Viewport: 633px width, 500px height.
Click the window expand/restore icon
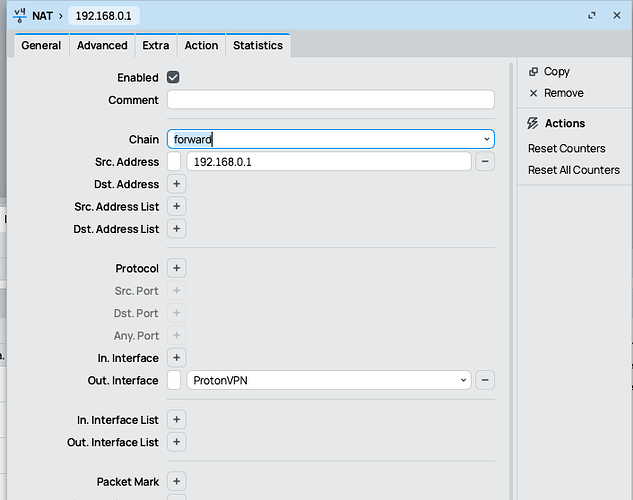pyautogui.click(x=592, y=15)
